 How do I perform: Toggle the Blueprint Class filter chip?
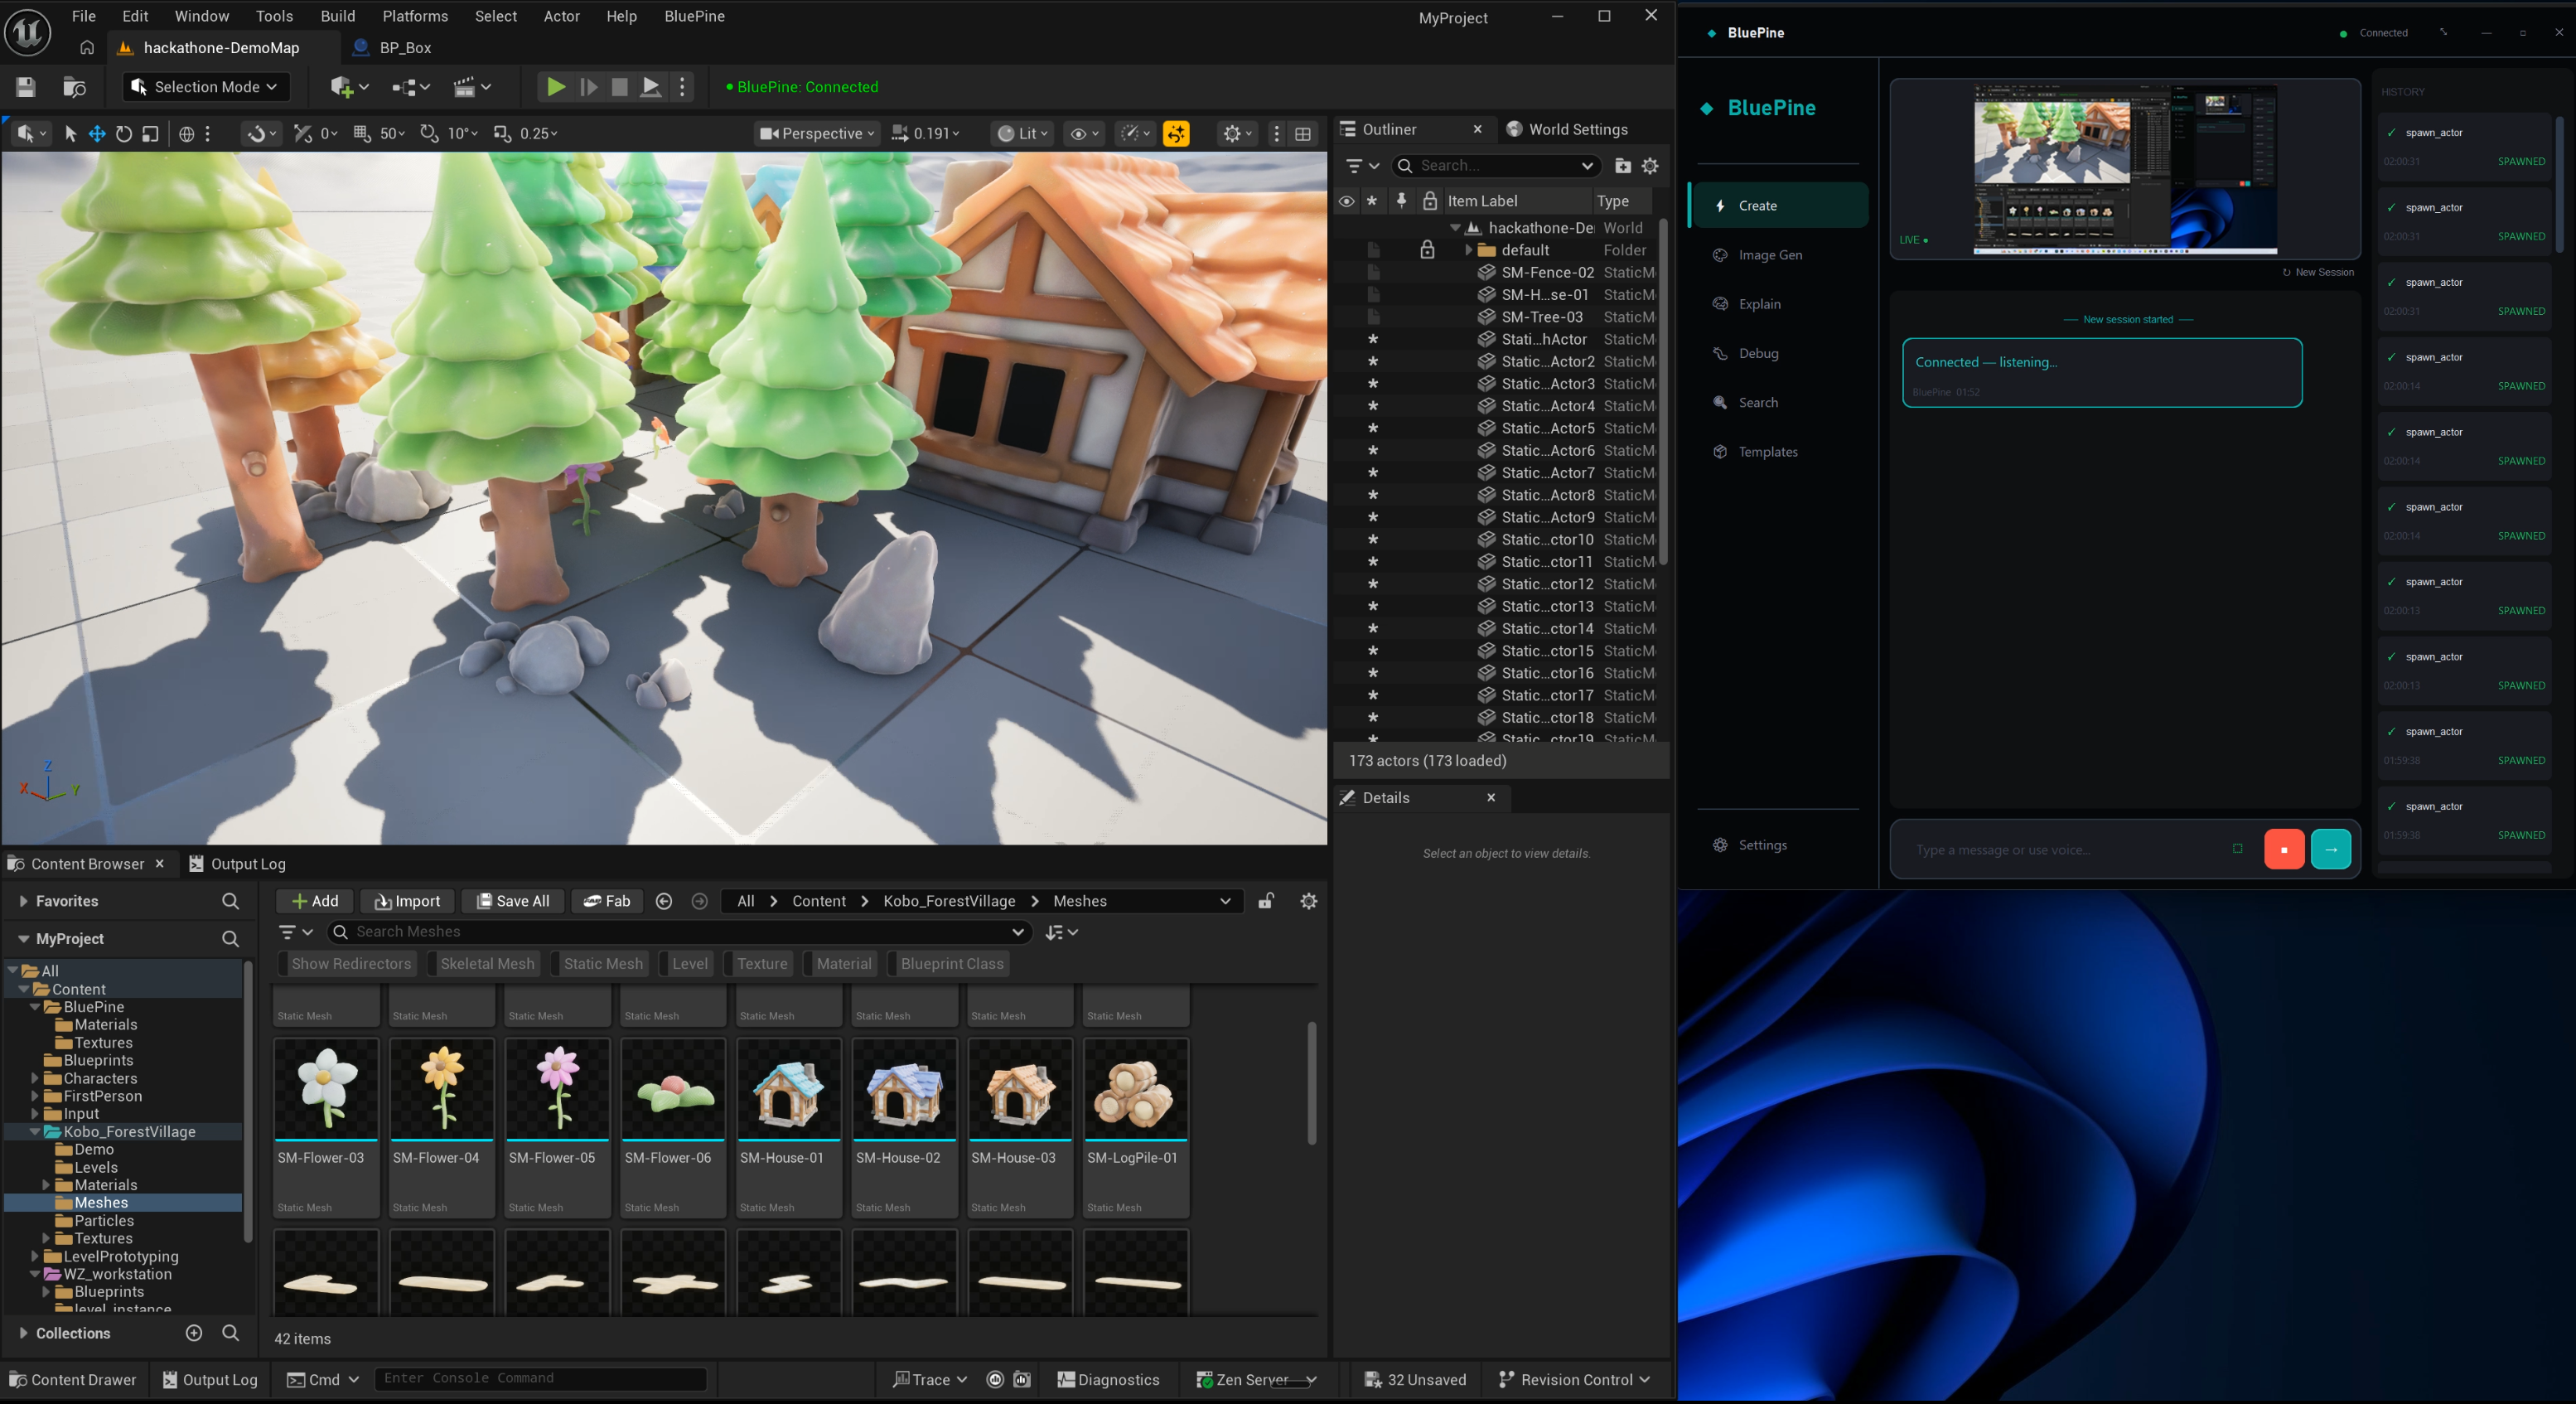pyautogui.click(x=951, y=963)
